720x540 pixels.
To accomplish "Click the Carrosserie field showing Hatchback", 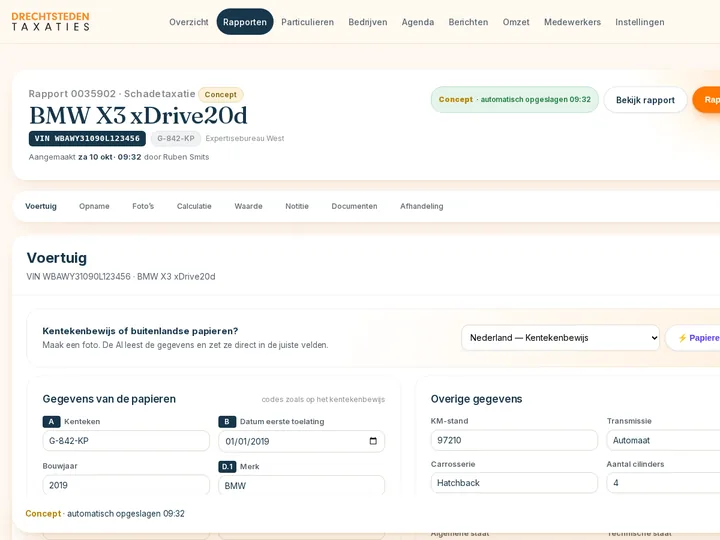I will (514, 483).
